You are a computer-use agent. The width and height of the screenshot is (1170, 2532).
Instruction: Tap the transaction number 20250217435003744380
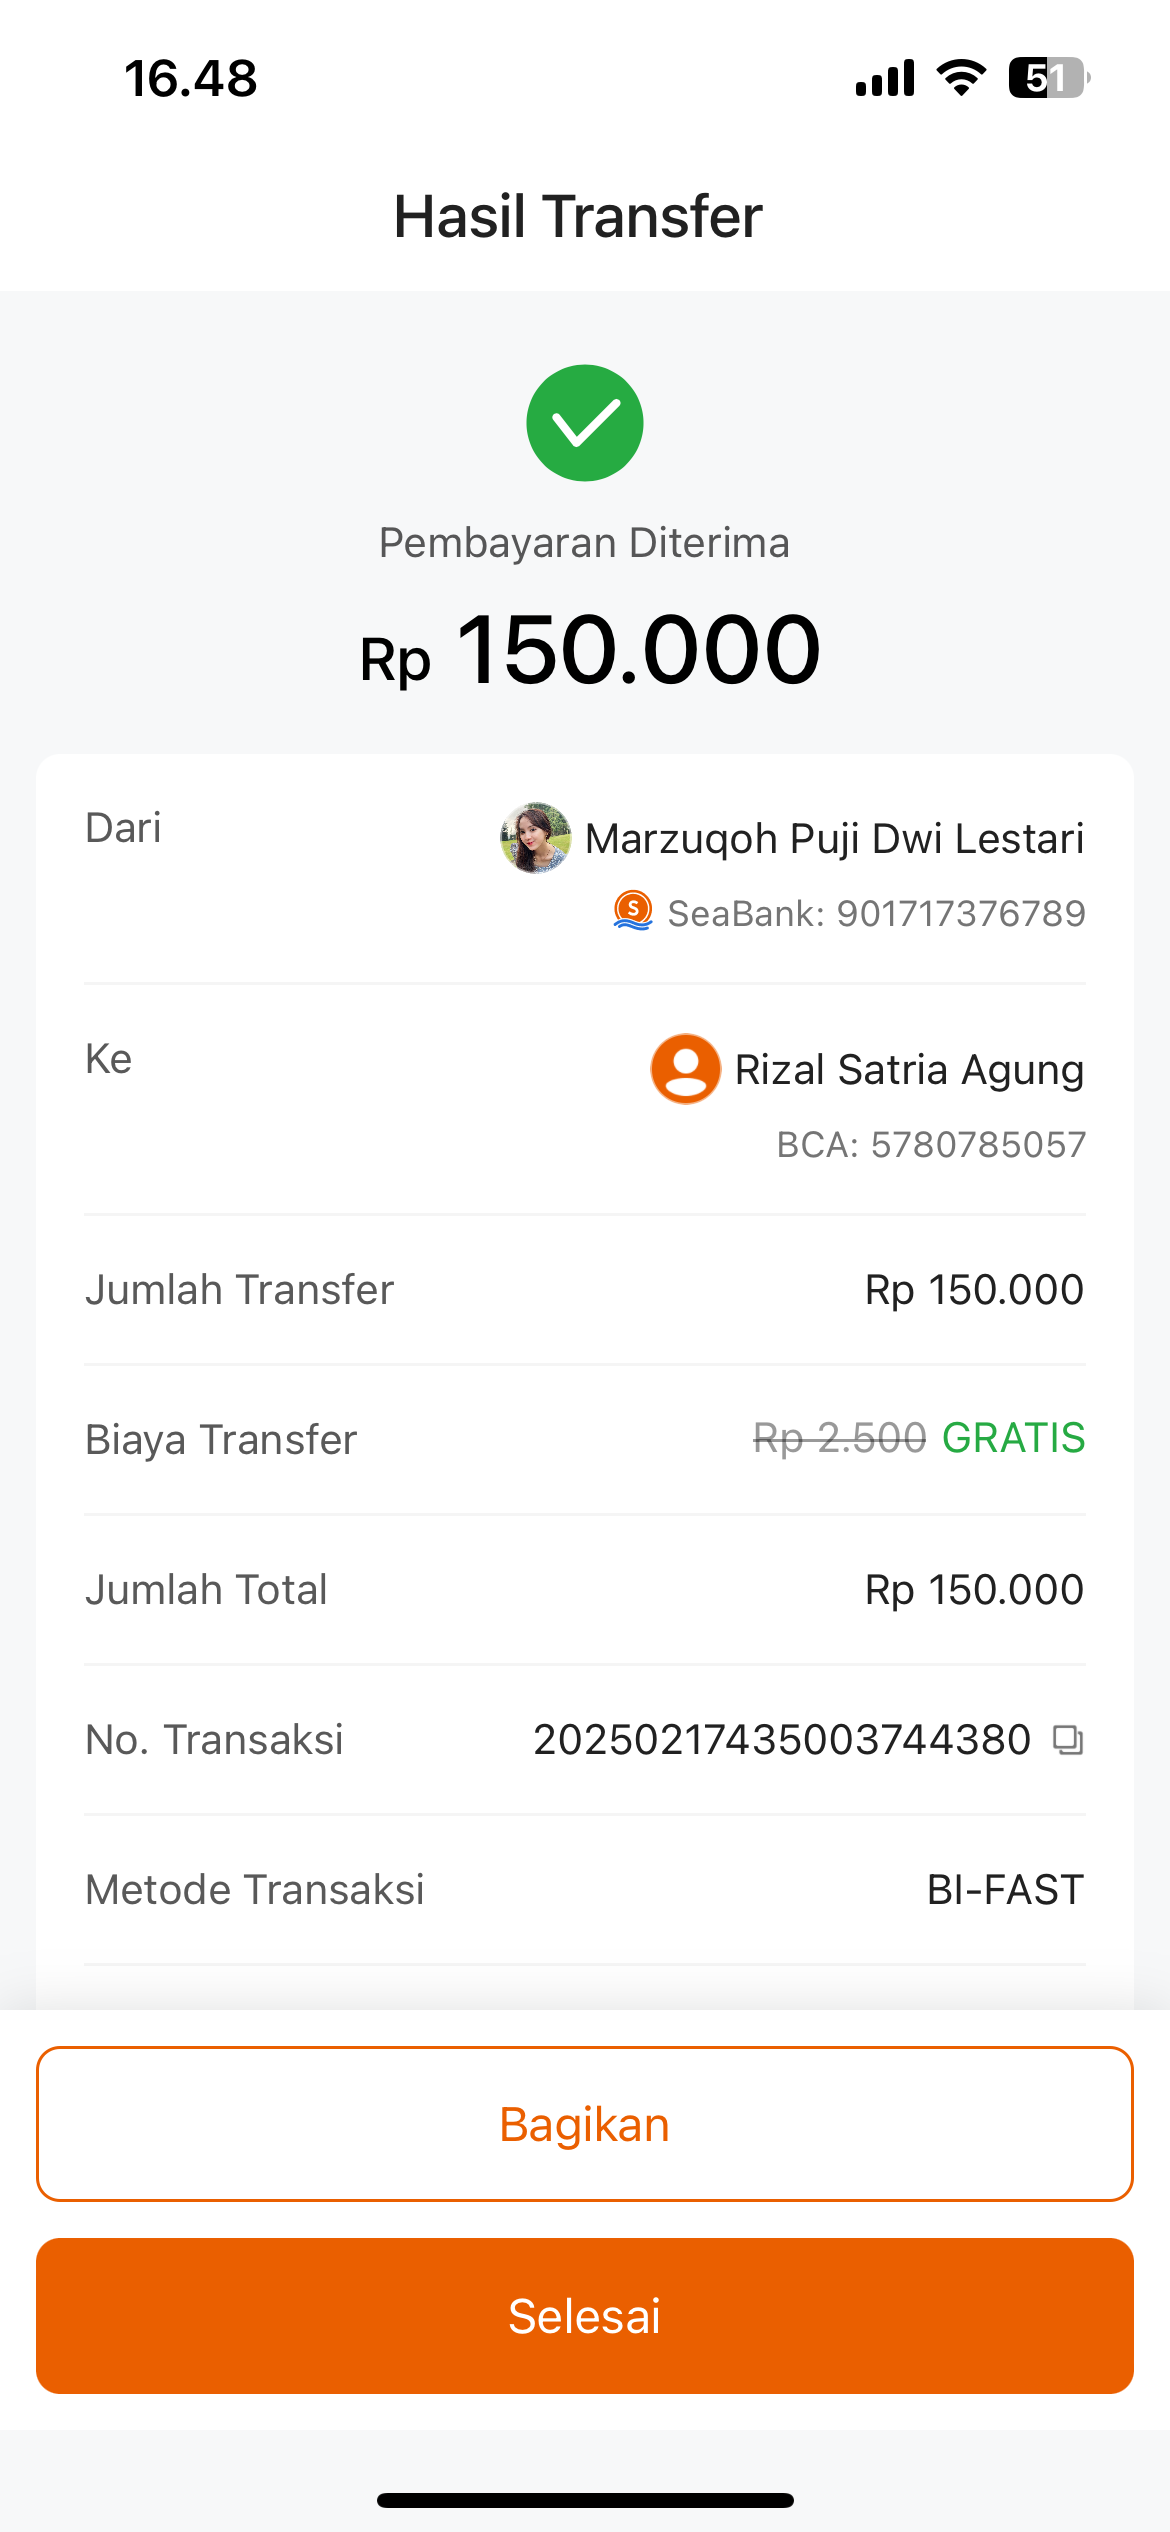pos(781,1740)
